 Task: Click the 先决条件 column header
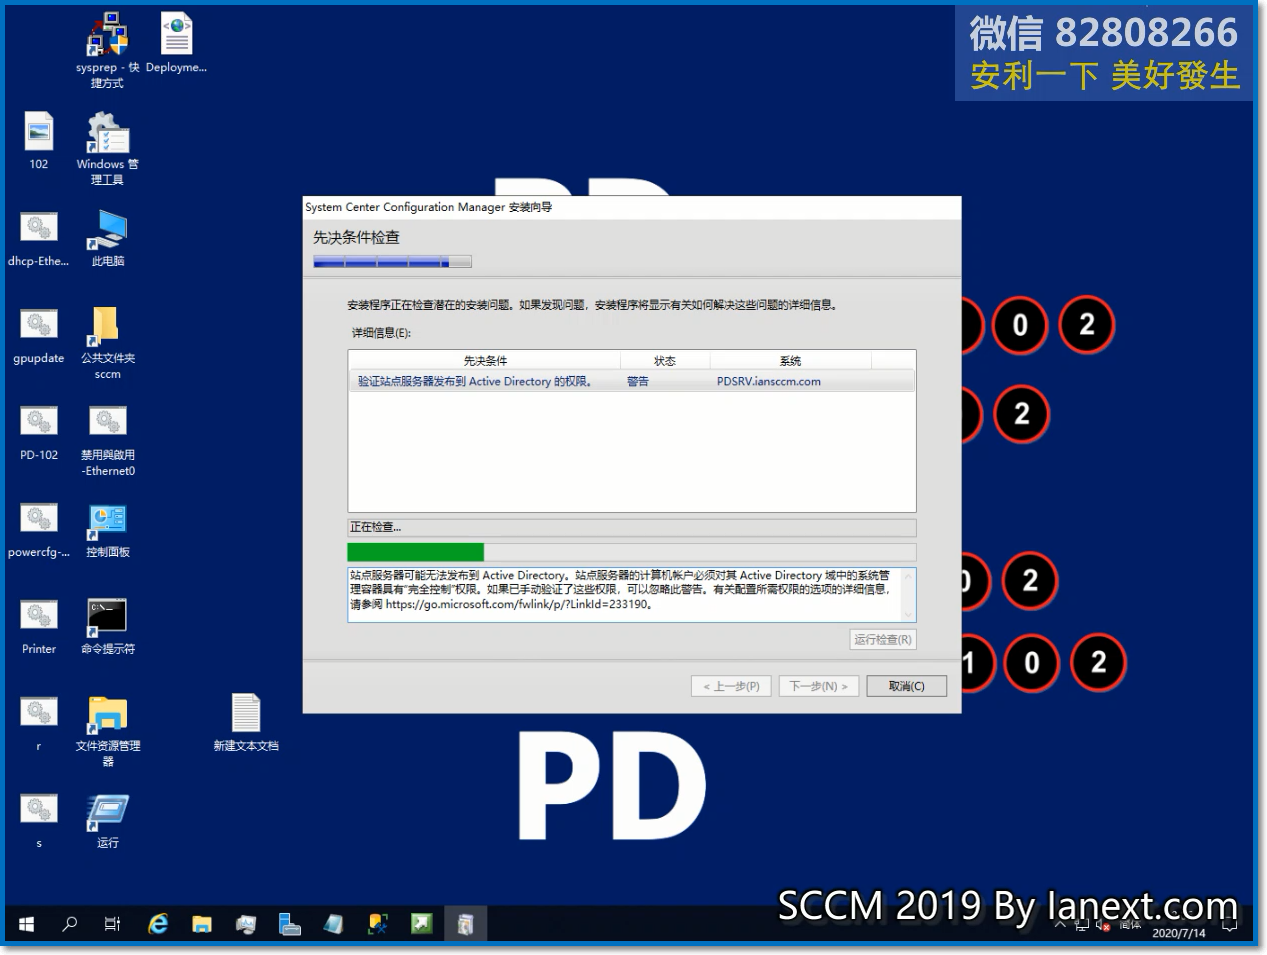coord(485,361)
